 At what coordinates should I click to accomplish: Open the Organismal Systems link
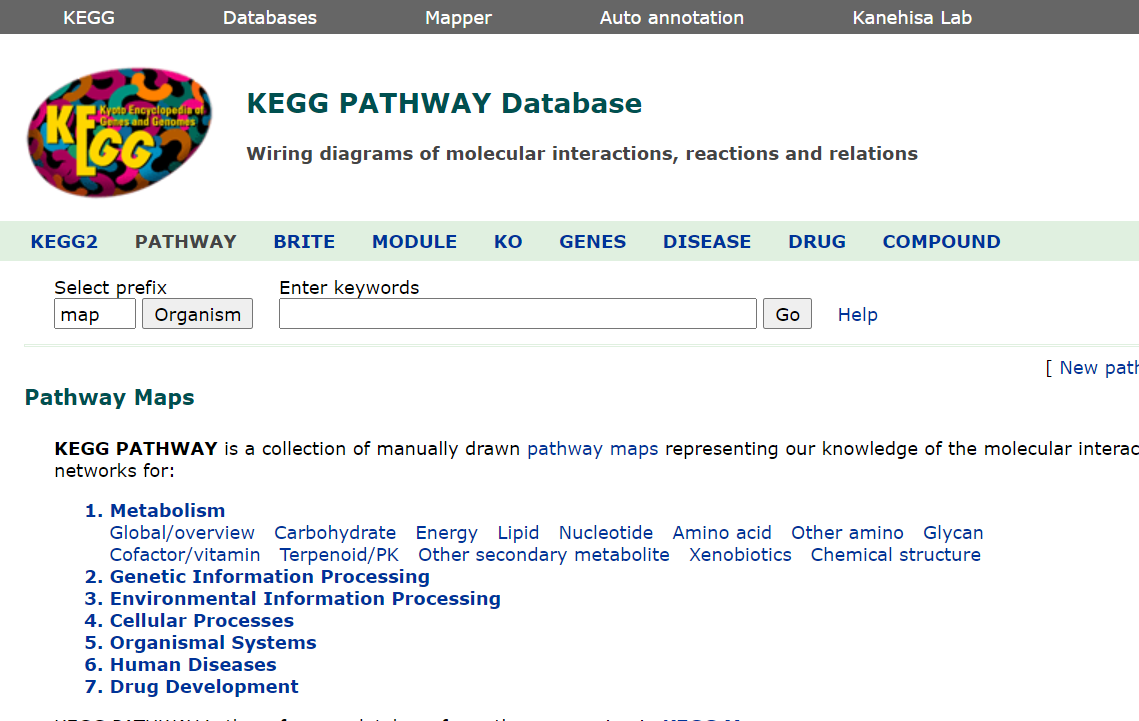(213, 643)
